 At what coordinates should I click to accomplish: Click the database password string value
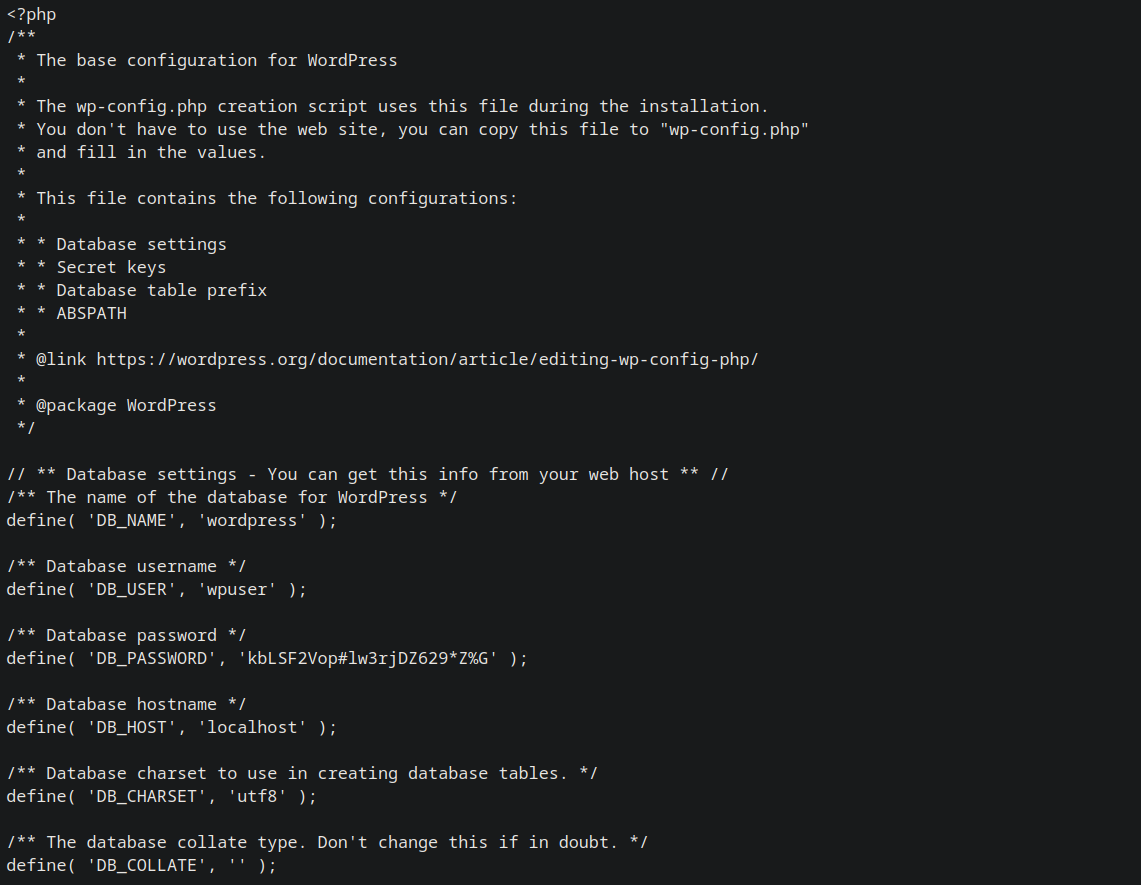pyautogui.click(x=372, y=658)
